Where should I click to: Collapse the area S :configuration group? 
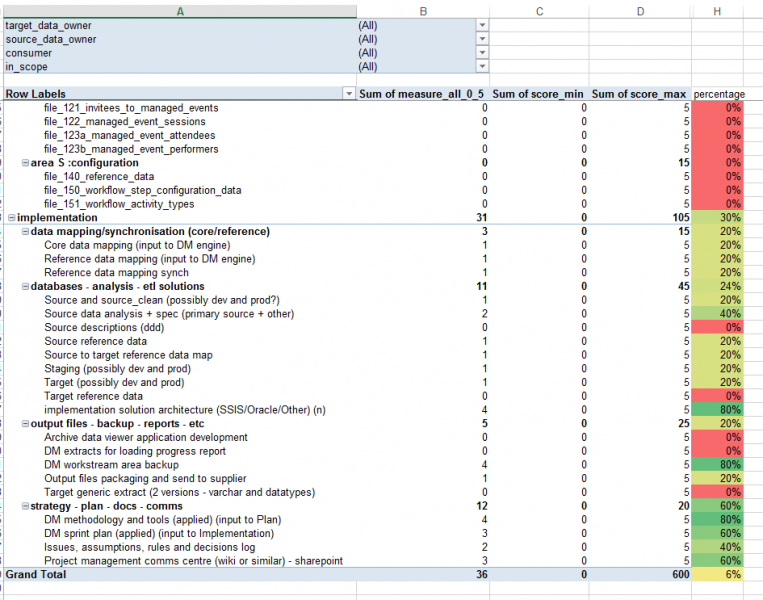24,163
